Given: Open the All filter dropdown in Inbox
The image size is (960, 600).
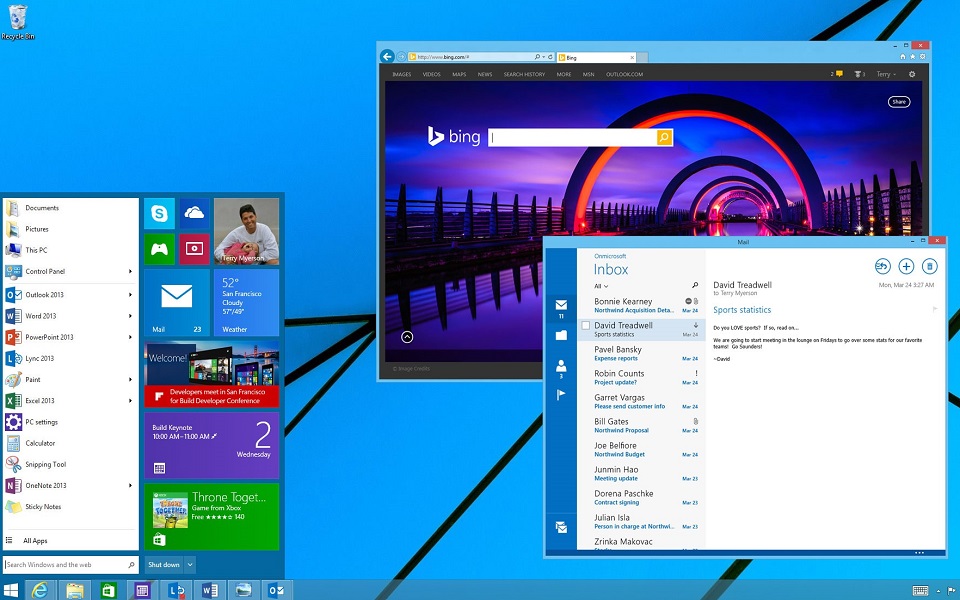Looking at the screenshot, I should pyautogui.click(x=600, y=286).
